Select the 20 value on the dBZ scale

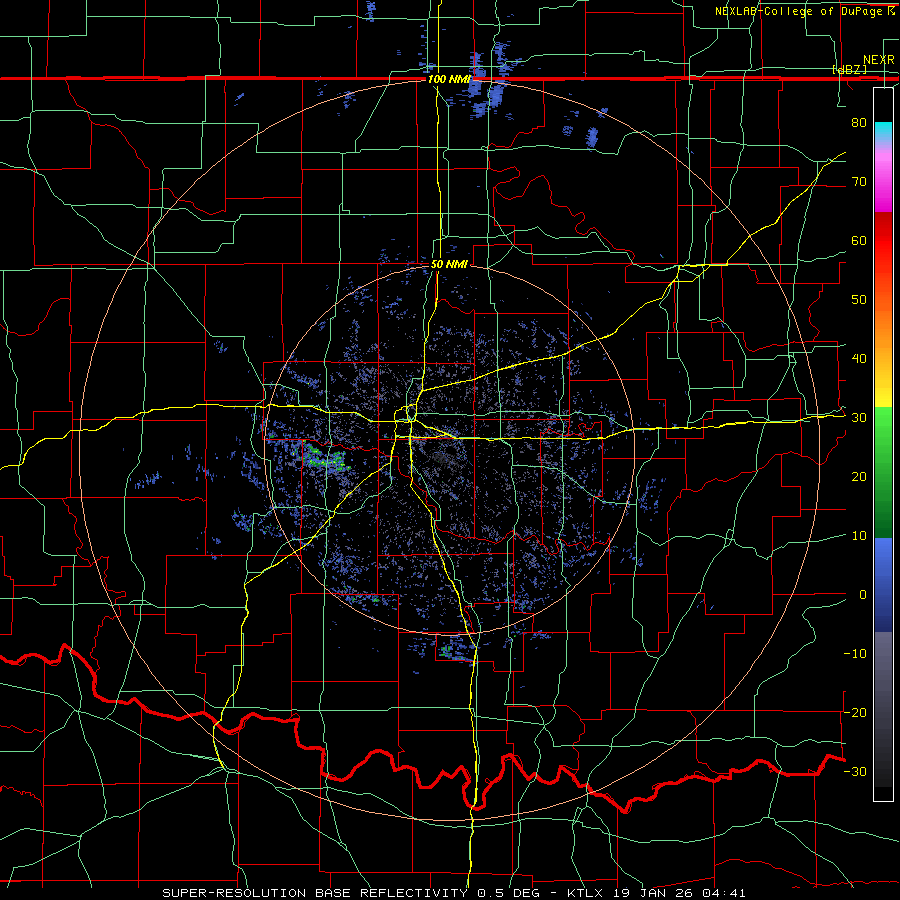(859, 477)
